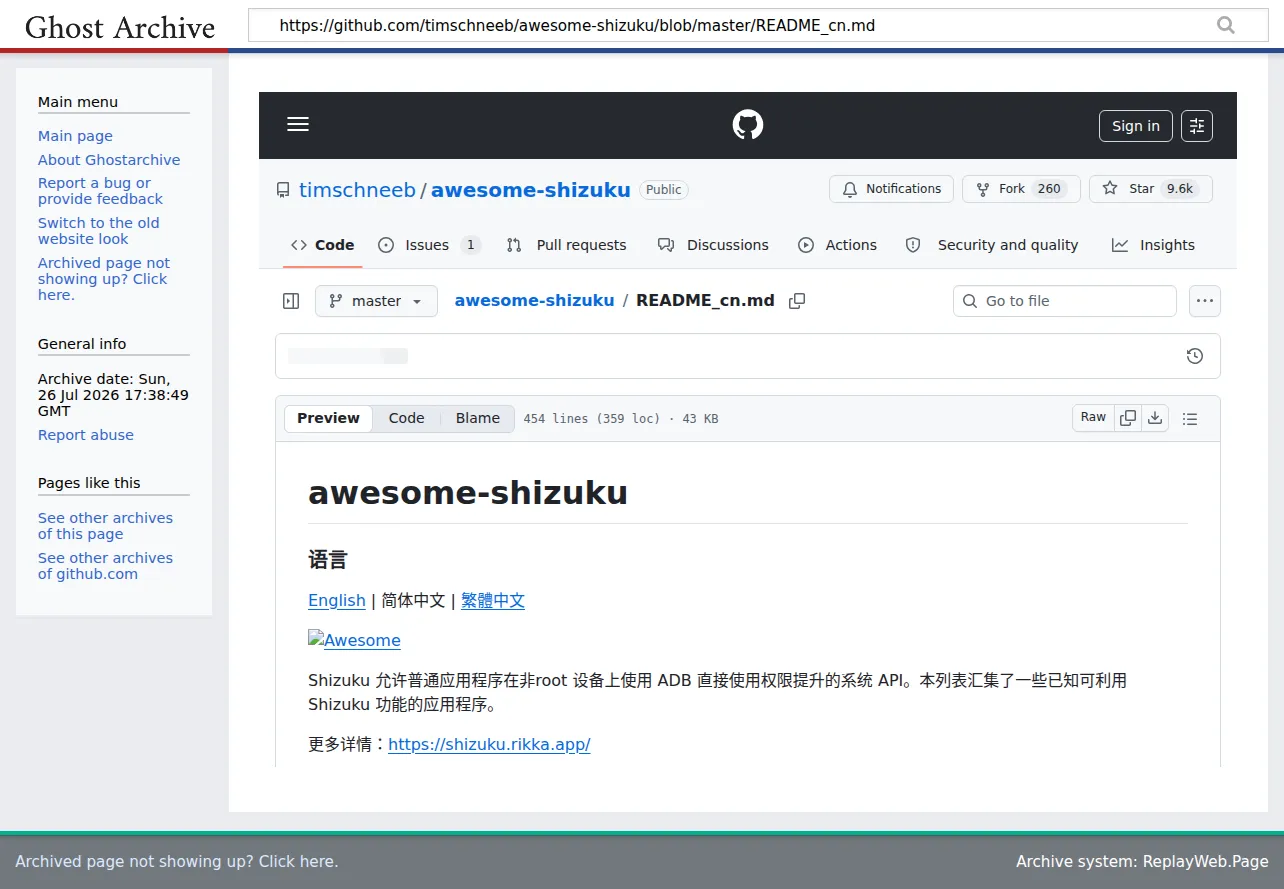Screen dimensions: 1284x889
Task: Open the Security and quality tab
Action: point(992,245)
